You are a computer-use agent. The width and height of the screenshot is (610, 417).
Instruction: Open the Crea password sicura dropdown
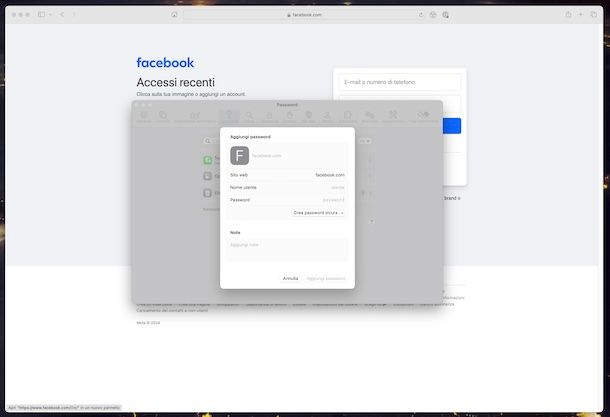(x=318, y=213)
